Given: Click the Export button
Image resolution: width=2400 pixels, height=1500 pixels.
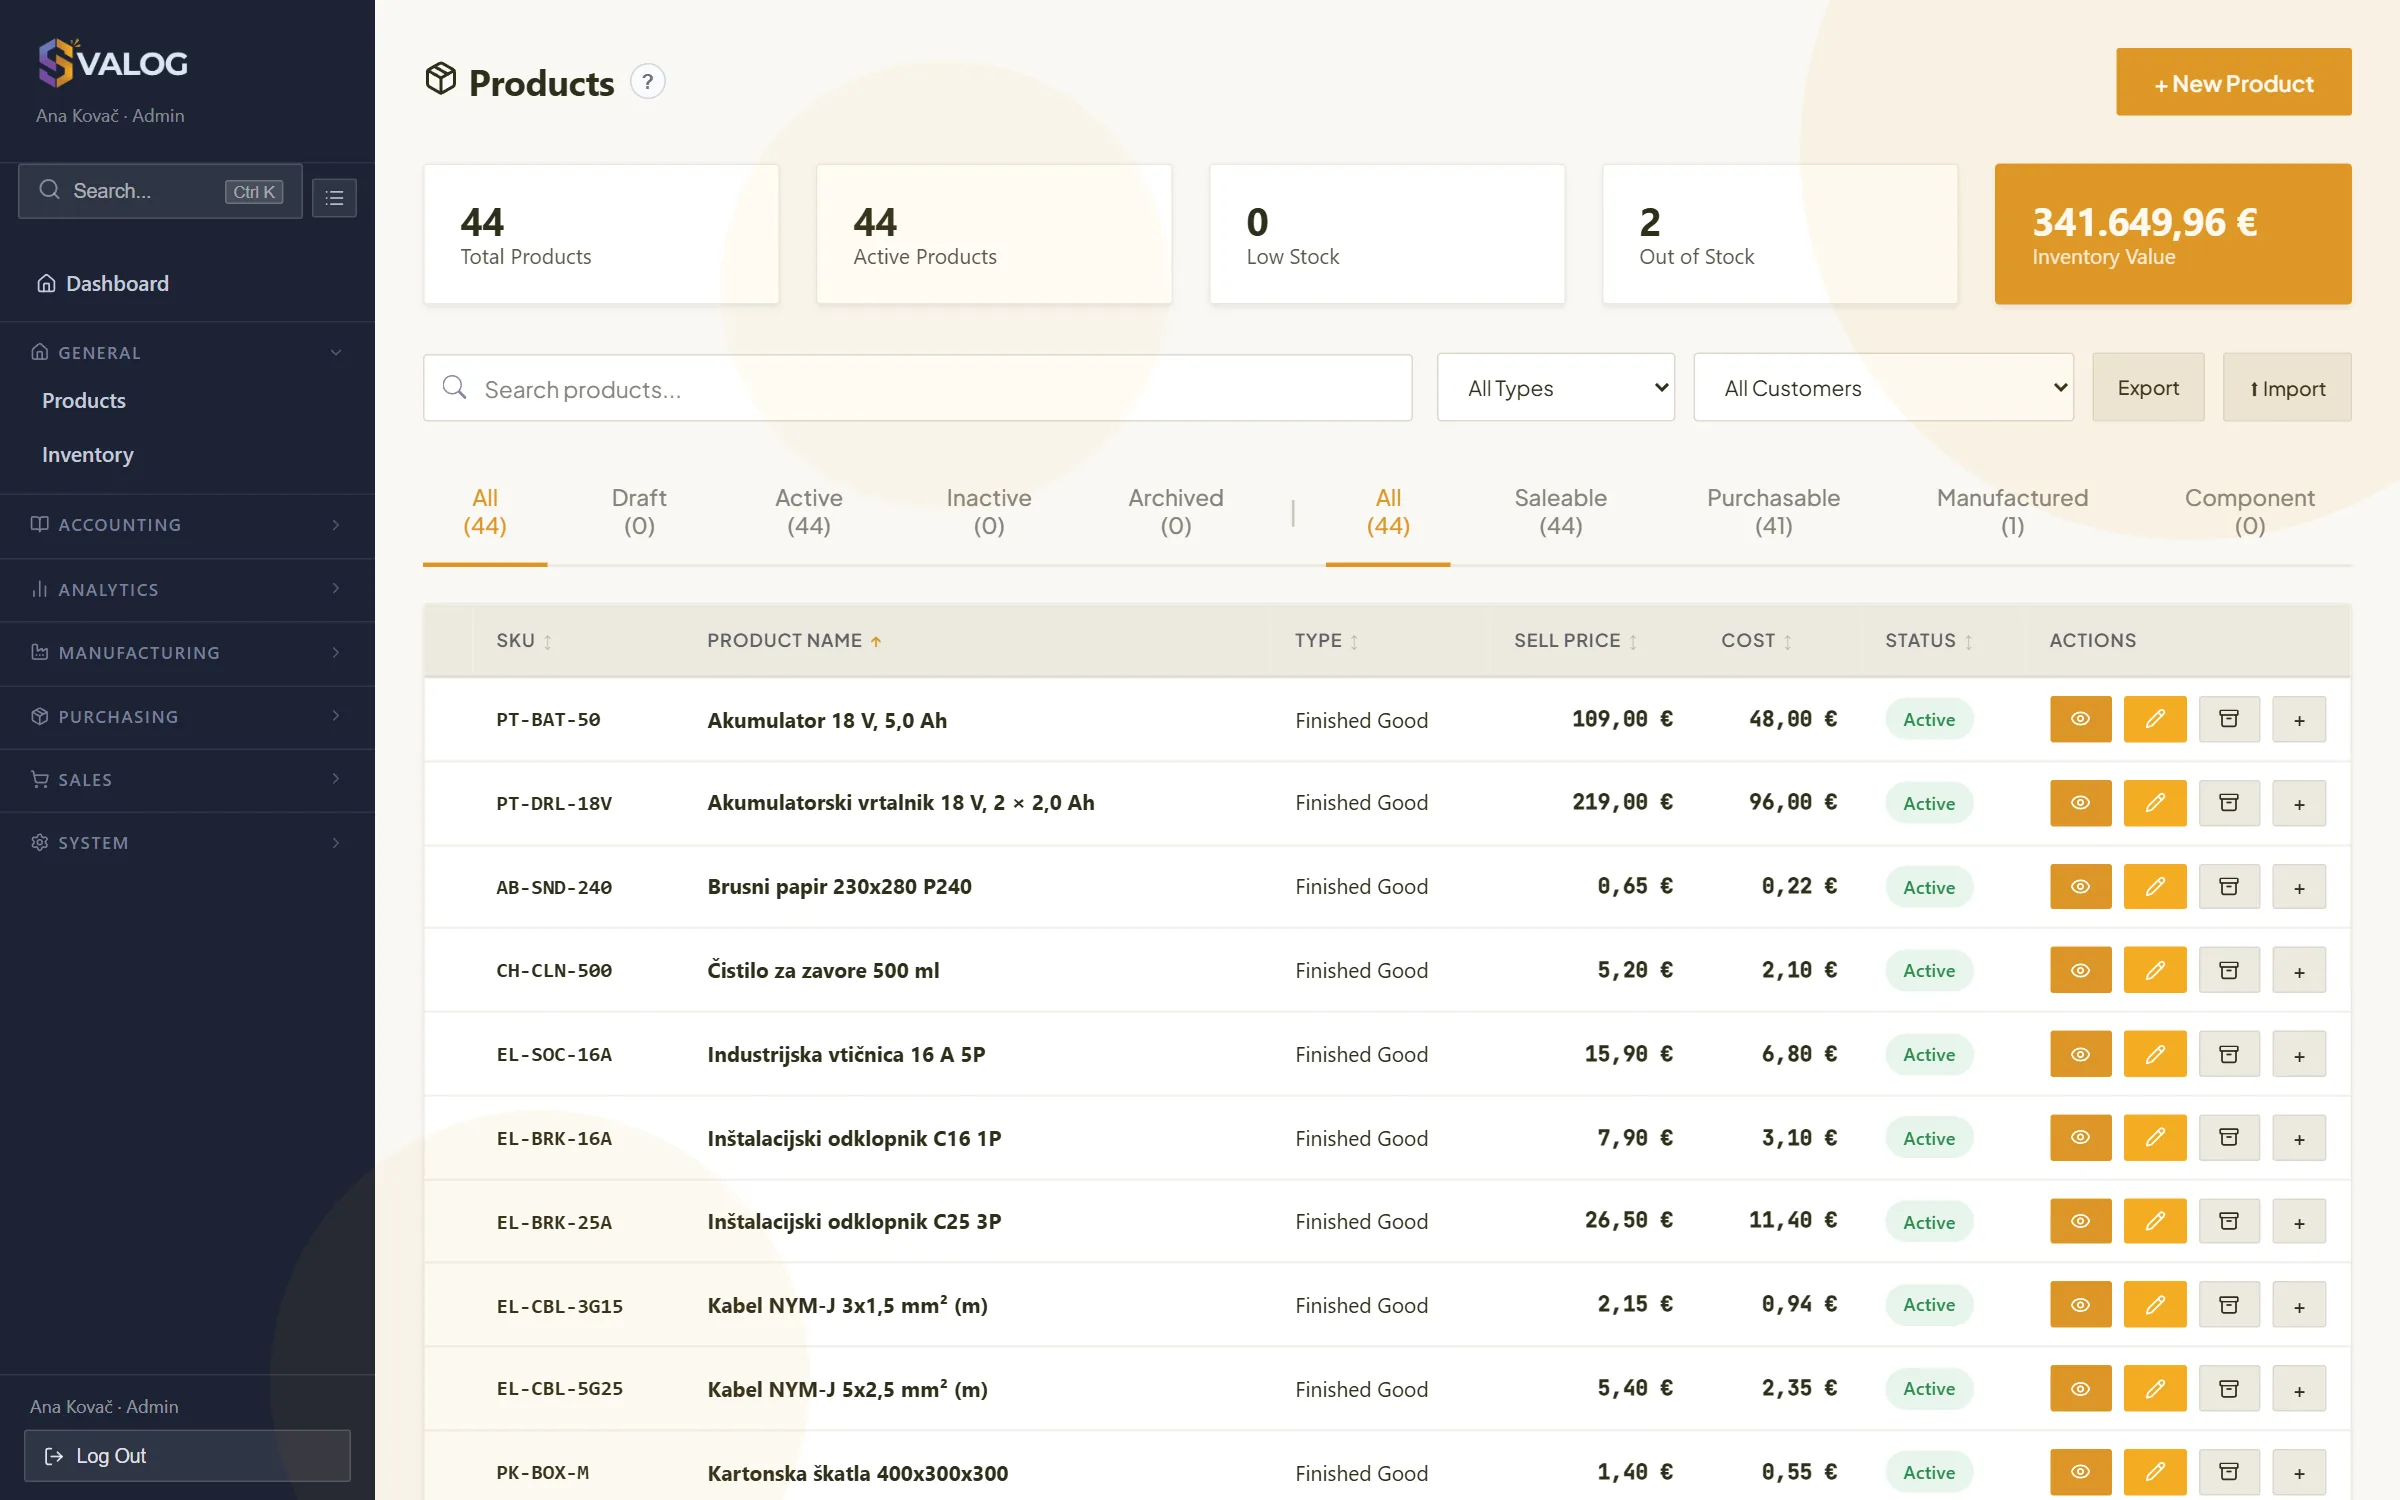Looking at the screenshot, I should (2148, 388).
